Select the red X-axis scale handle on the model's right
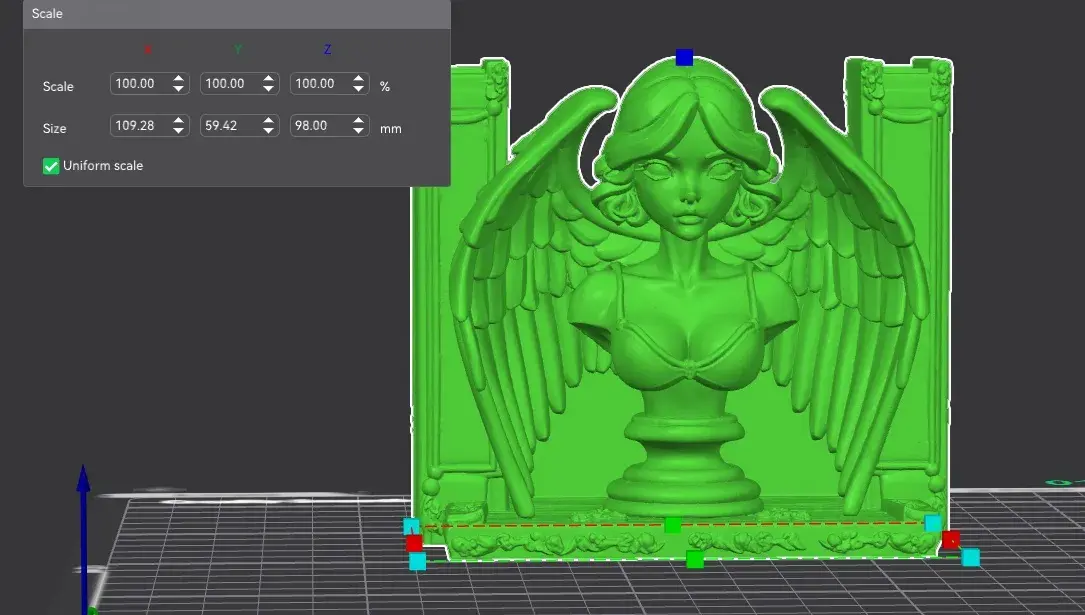The width and height of the screenshot is (1085, 615). (951, 540)
